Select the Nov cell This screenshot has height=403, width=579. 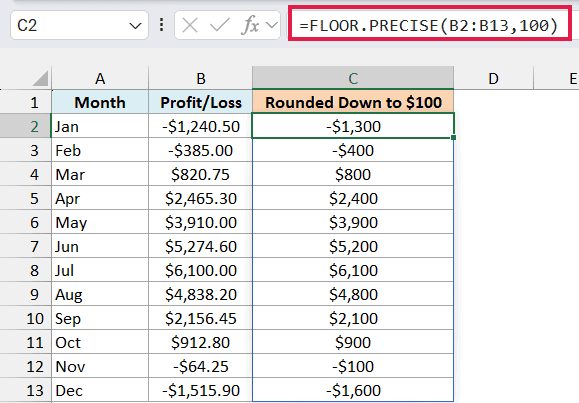click(x=100, y=366)
